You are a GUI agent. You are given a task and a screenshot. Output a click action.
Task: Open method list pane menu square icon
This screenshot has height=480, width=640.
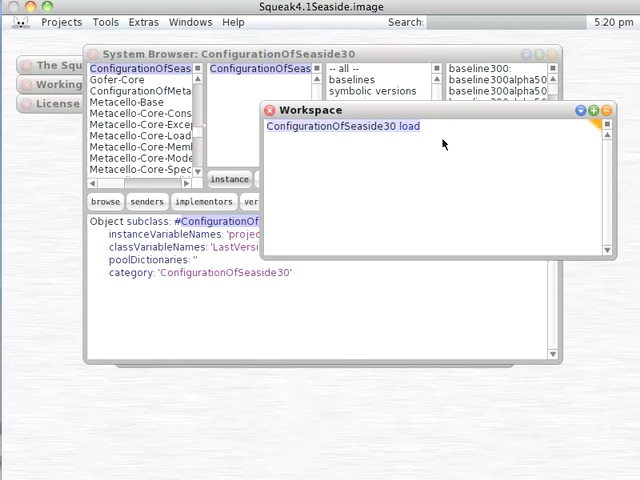point(553,68)
